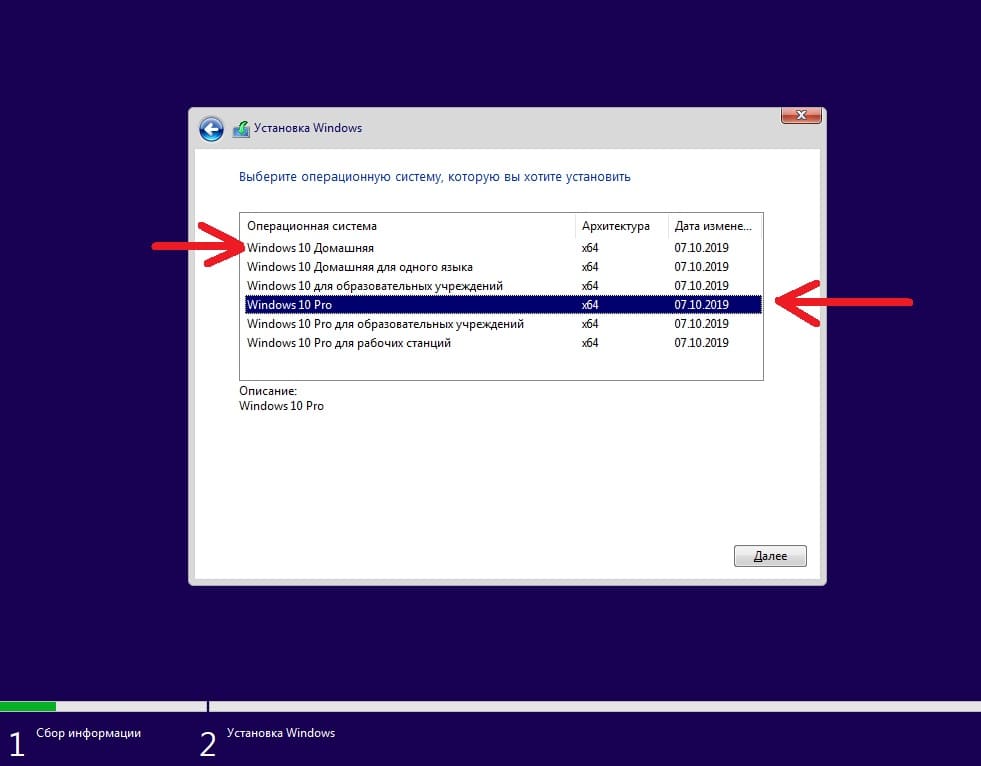Click date in Домашняя для одного языка row
The width and height of the screenshot is (981, 766).
(x=701, y=267)
